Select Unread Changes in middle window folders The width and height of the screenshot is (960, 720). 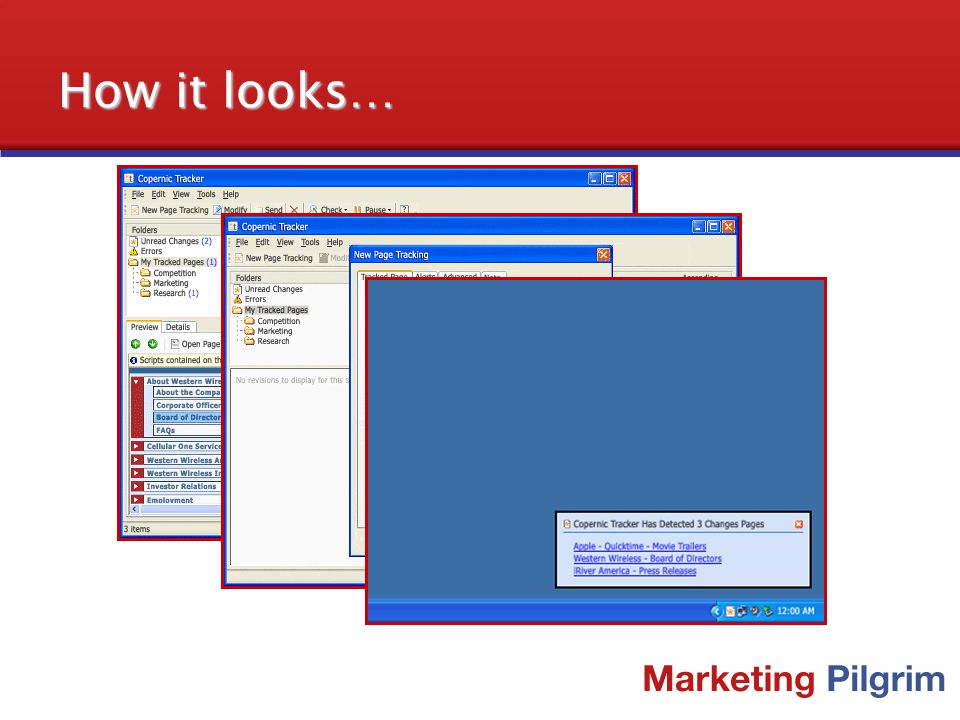pyautogui.click(x=268, y=289)
